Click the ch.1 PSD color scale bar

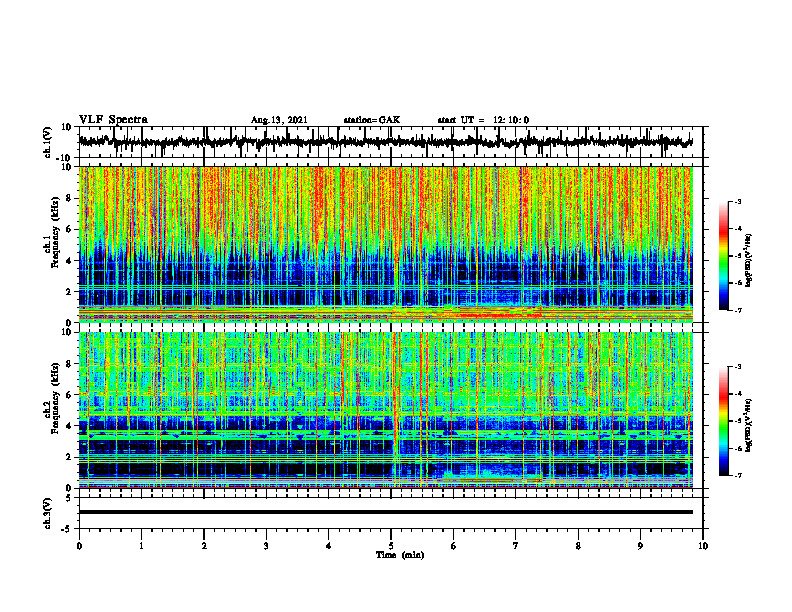(x=723, y=256)
